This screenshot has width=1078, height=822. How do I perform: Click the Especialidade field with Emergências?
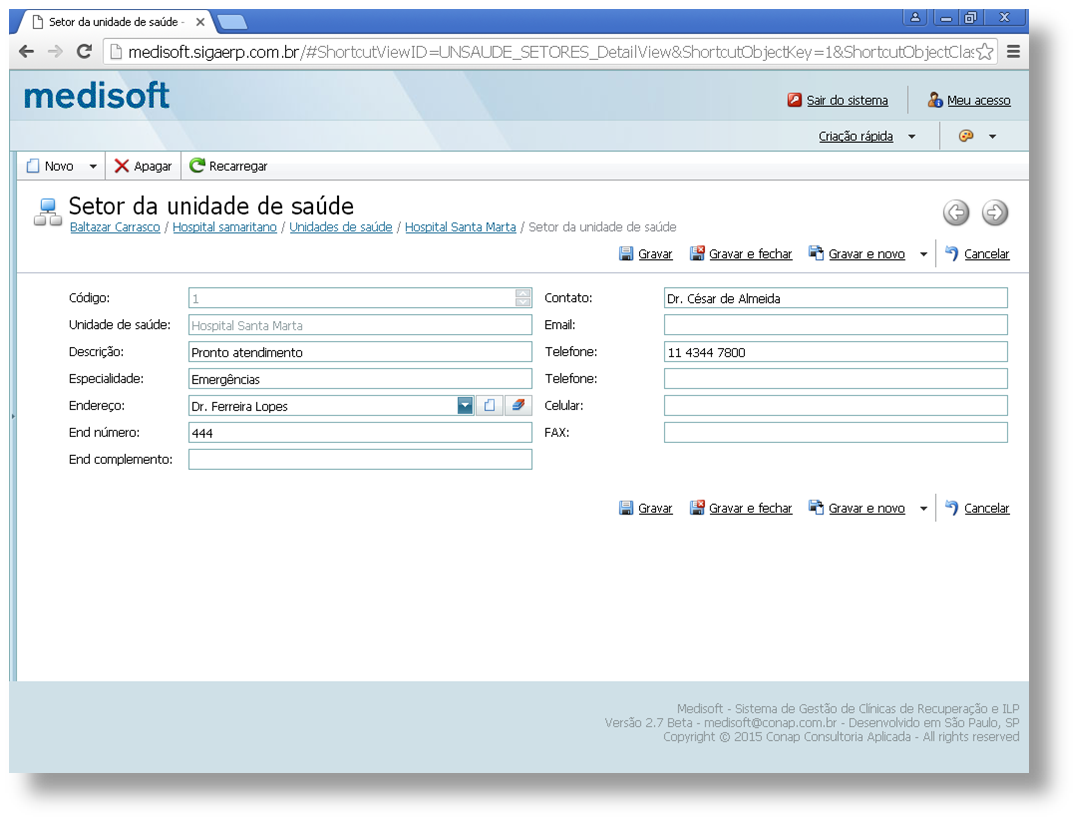tap(360, 379)
